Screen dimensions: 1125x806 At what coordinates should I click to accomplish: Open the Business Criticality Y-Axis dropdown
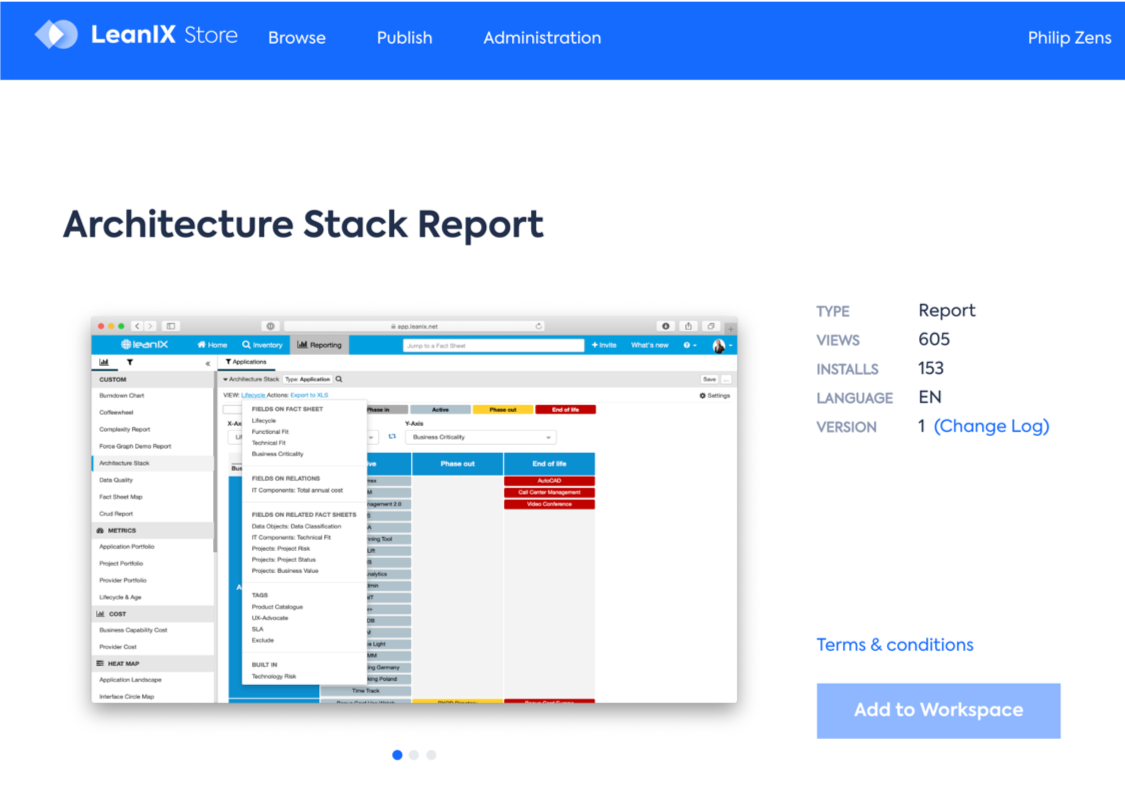coord(481,437)
